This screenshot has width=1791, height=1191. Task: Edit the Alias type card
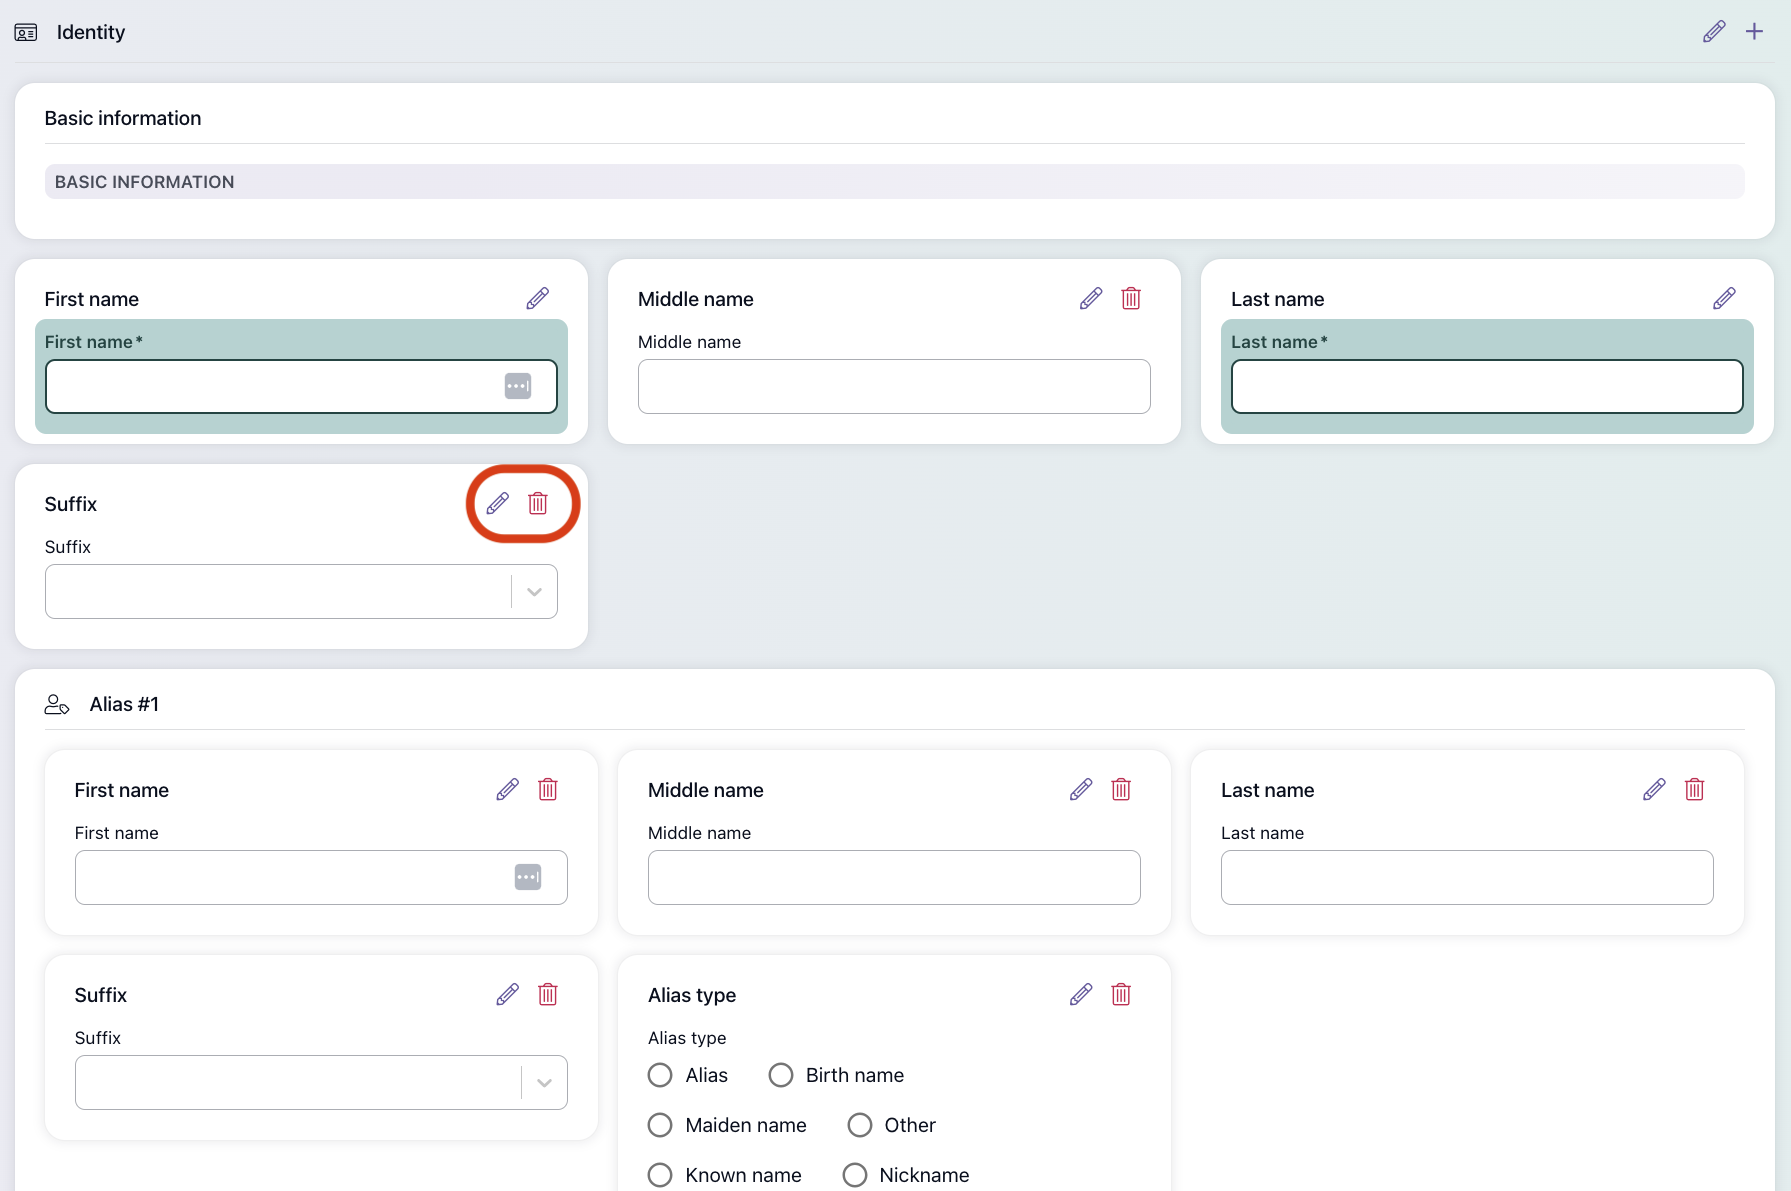click(x=1081, y=994)
